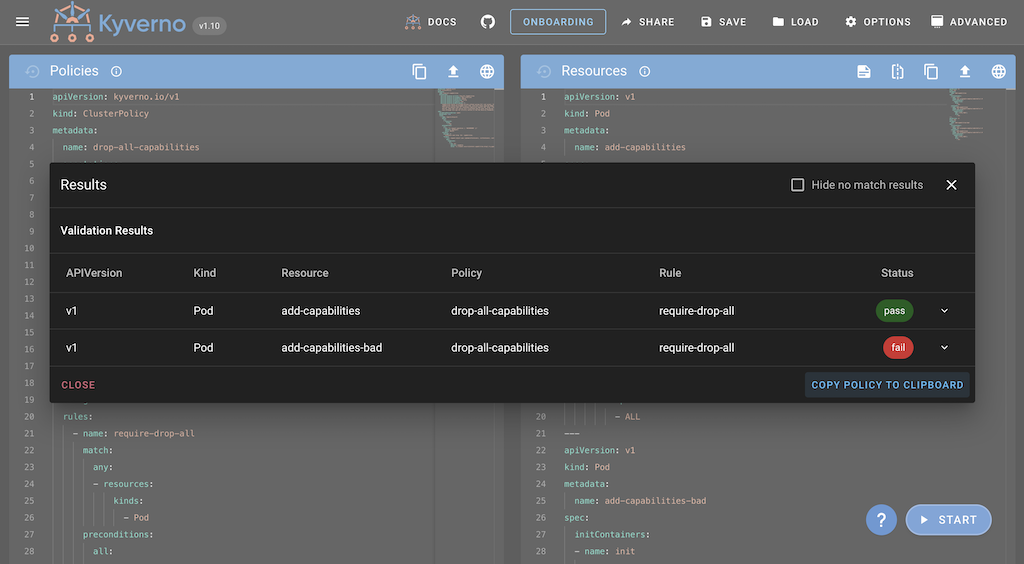Image resolution: width=1024 pixels, height=564 pixels.
Task: Click Policies info icon
Action: click(x=116, y=71)
